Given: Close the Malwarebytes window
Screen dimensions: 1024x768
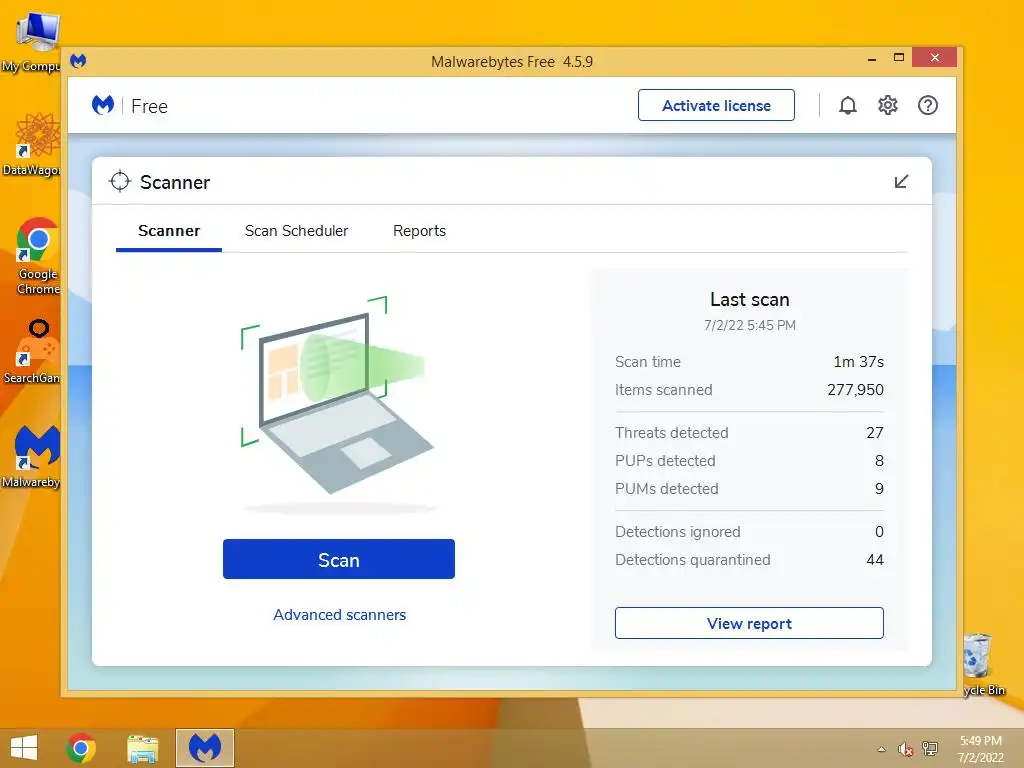Looking at the screenshot, I should pos(935,57).
